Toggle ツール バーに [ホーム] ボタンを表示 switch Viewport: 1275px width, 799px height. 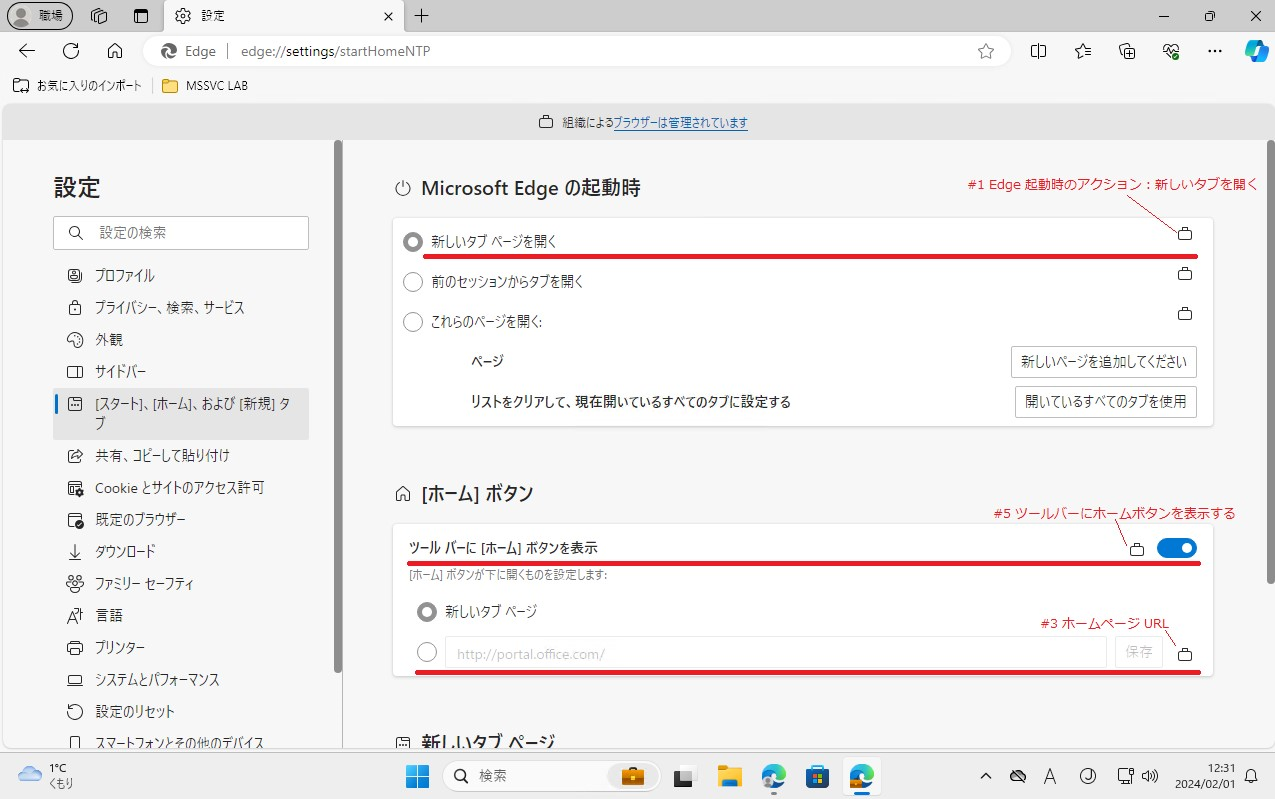tap(1177, 548)
